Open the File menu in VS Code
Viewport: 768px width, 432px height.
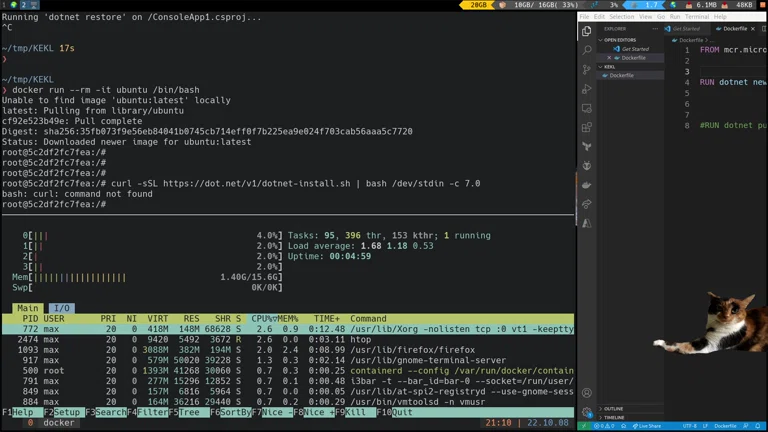584,17
